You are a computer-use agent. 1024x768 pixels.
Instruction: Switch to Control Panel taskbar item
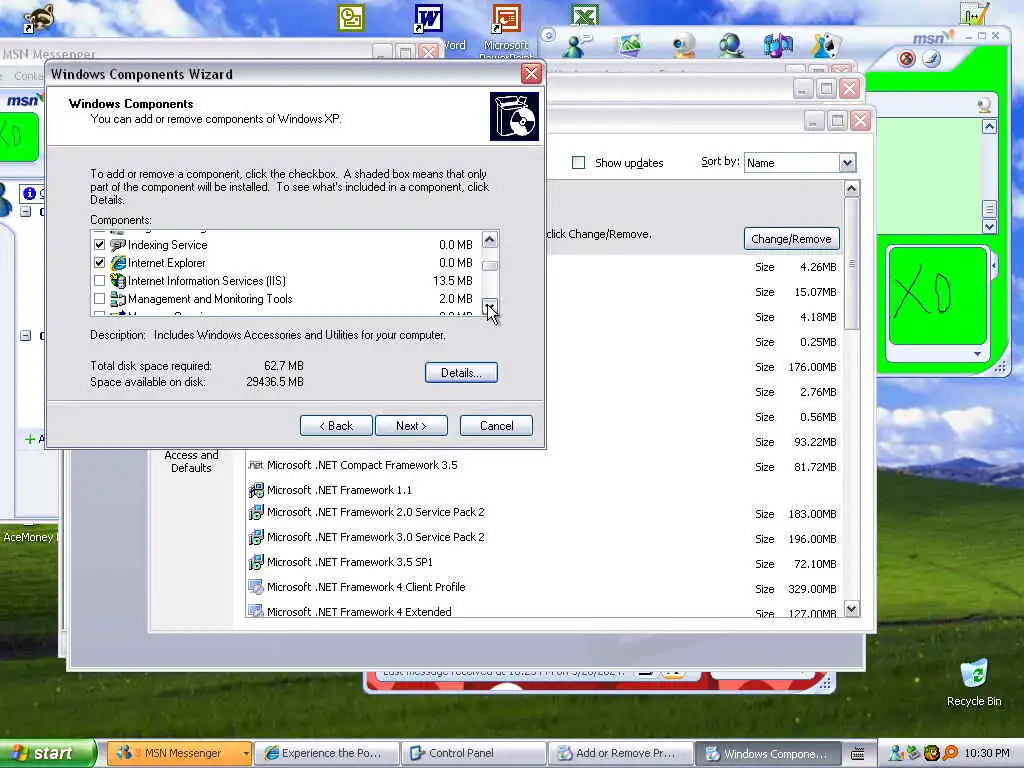473,753
